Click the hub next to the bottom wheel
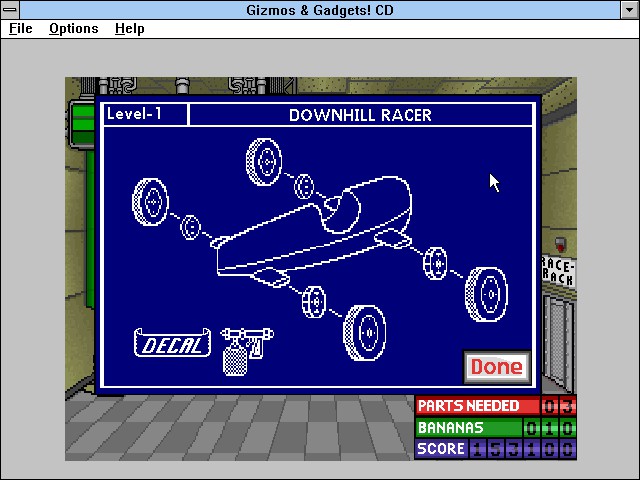The width and height of the screenshot is (640, 480). tap(314, 302)
